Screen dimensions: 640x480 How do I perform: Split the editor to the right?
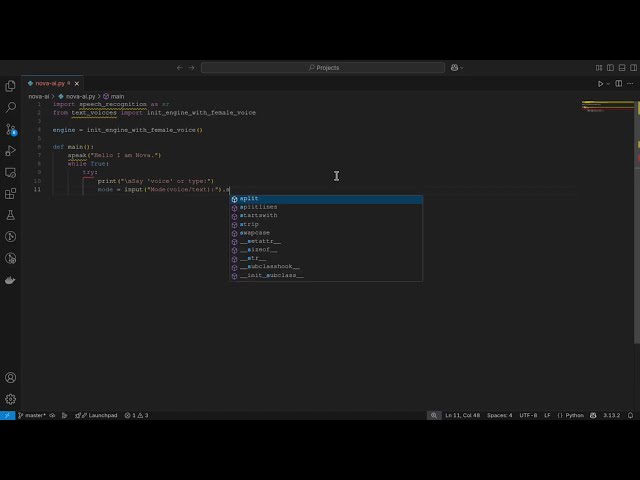tap(619, 84)
